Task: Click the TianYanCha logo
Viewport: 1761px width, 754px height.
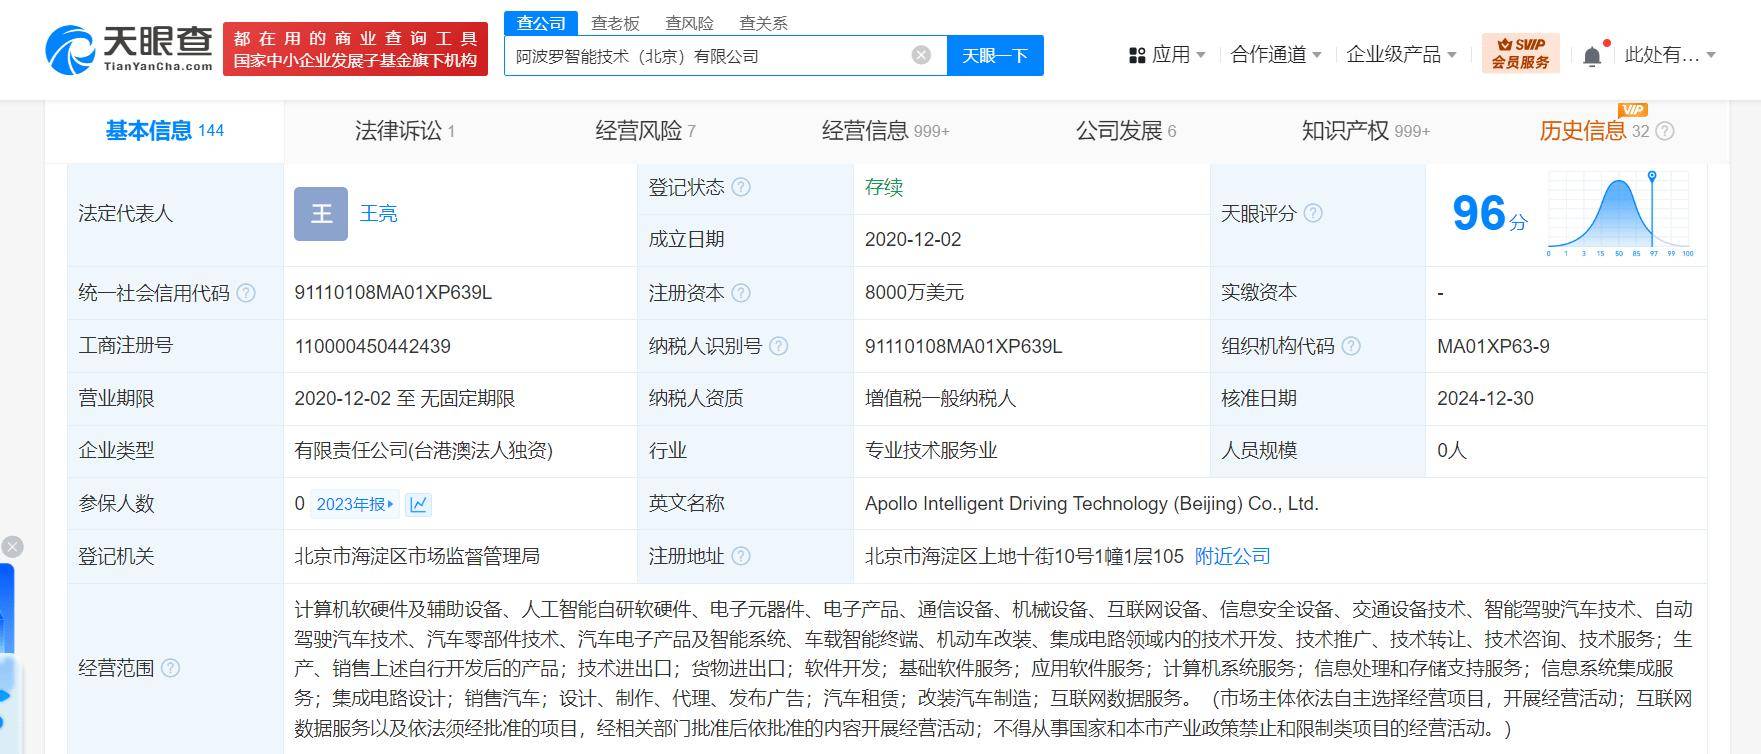Action: (x=130, y=49)
